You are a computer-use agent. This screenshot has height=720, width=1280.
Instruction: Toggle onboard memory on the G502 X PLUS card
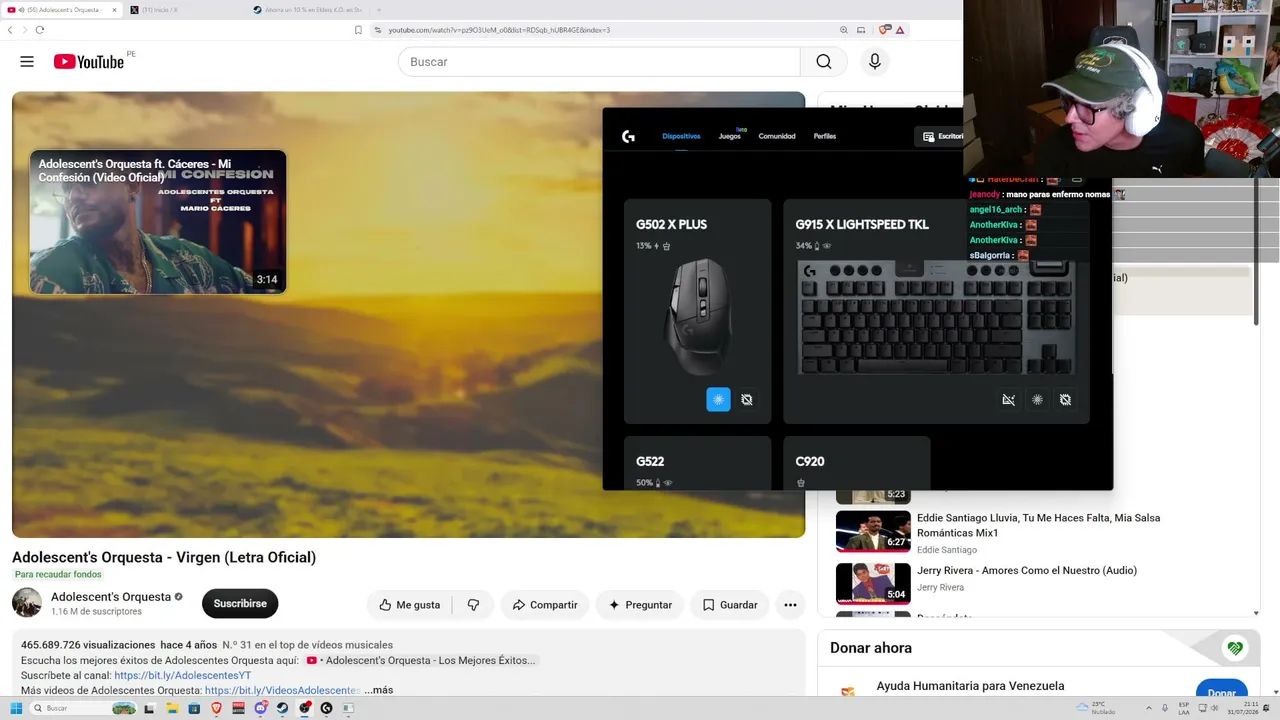[747, 400]
